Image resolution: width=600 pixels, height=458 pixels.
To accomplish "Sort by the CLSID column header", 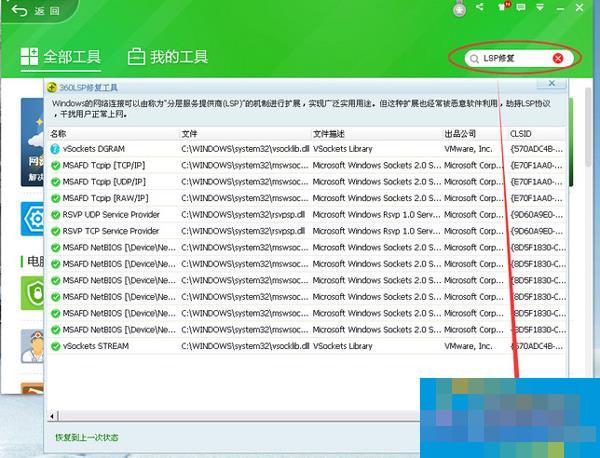I will tap(521, 134).
